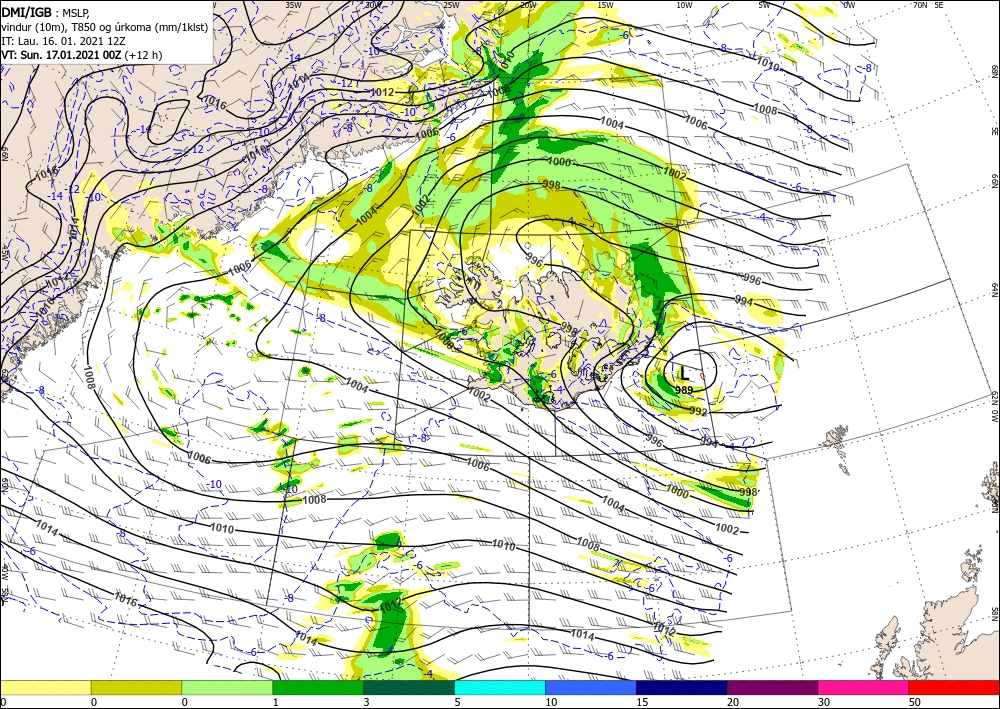
Task: Click the 'VT: Sun. 17.01.2021 00Z' valid time
Action: [61, 55]
